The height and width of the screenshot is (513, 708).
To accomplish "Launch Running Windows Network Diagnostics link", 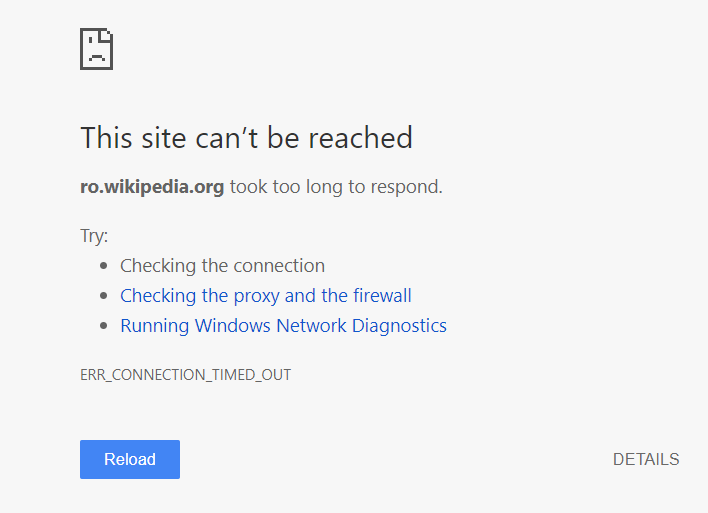I will pos(283,326).
